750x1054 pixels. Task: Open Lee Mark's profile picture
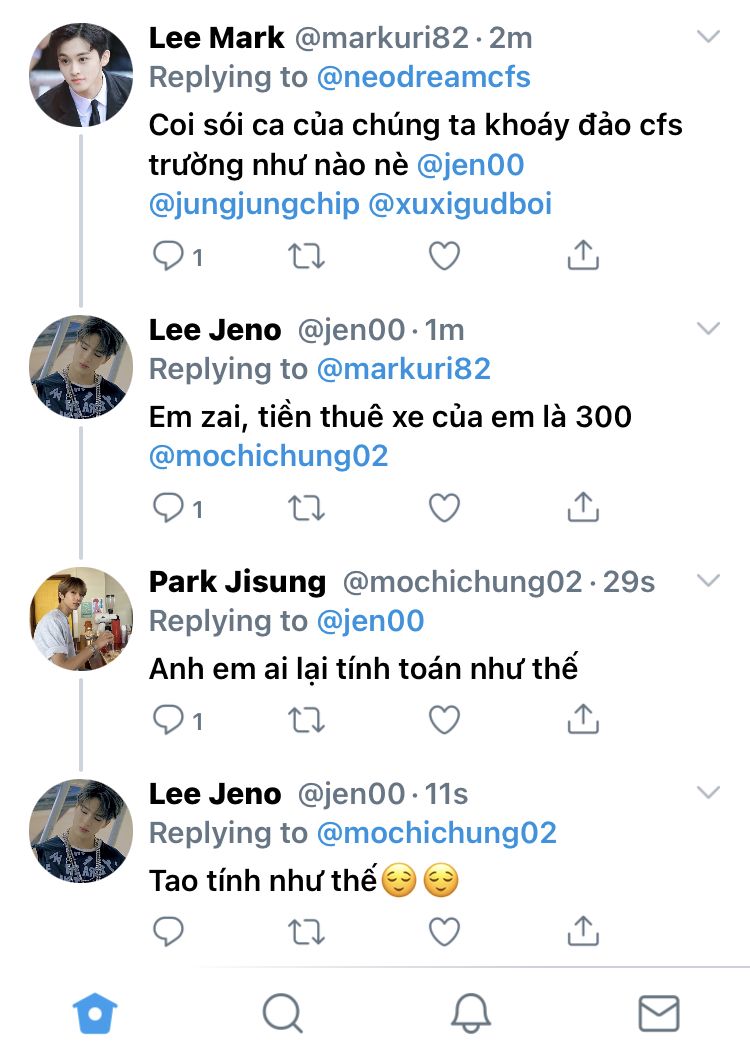coord(81,75)
